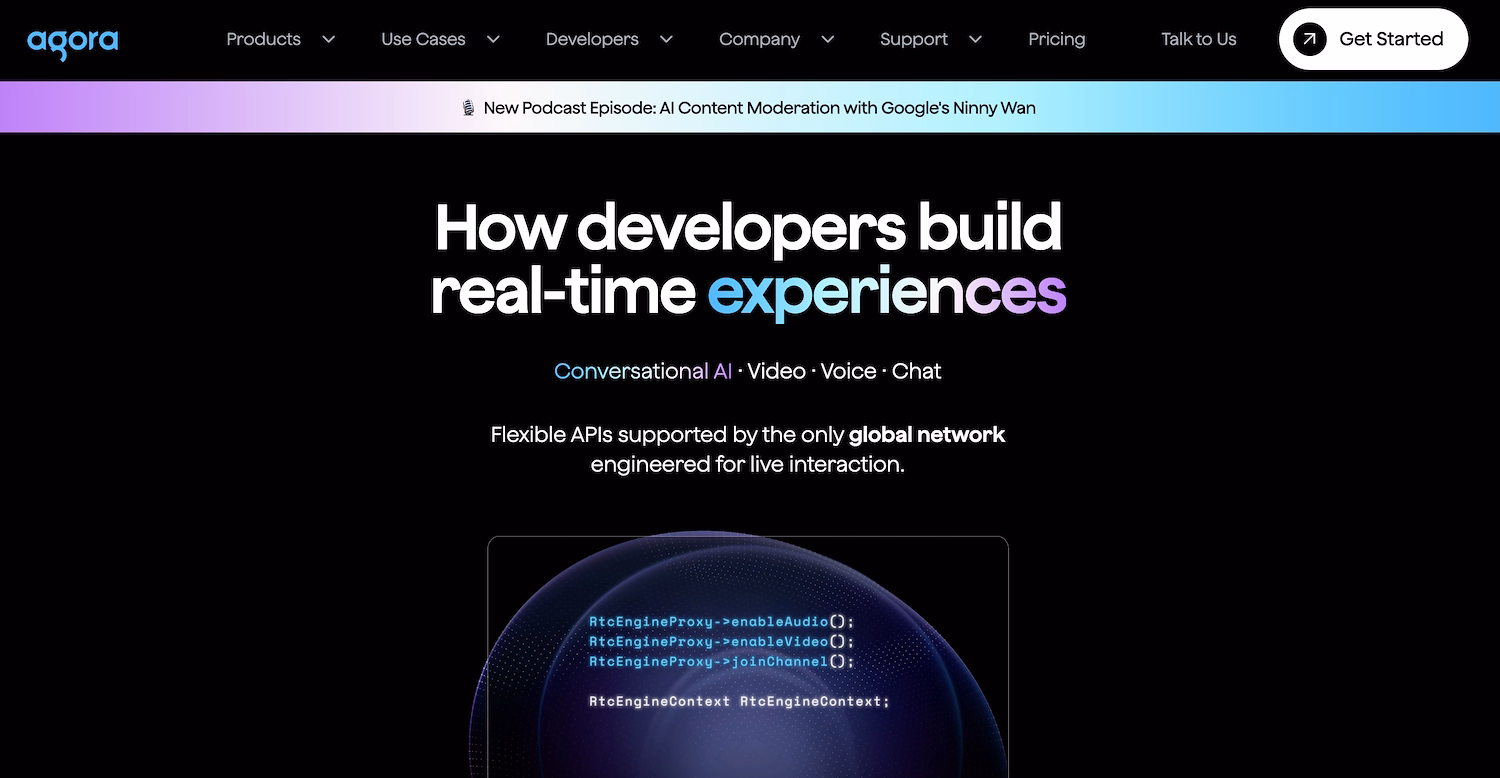Go to the Pricing page

coord(1056,39)
